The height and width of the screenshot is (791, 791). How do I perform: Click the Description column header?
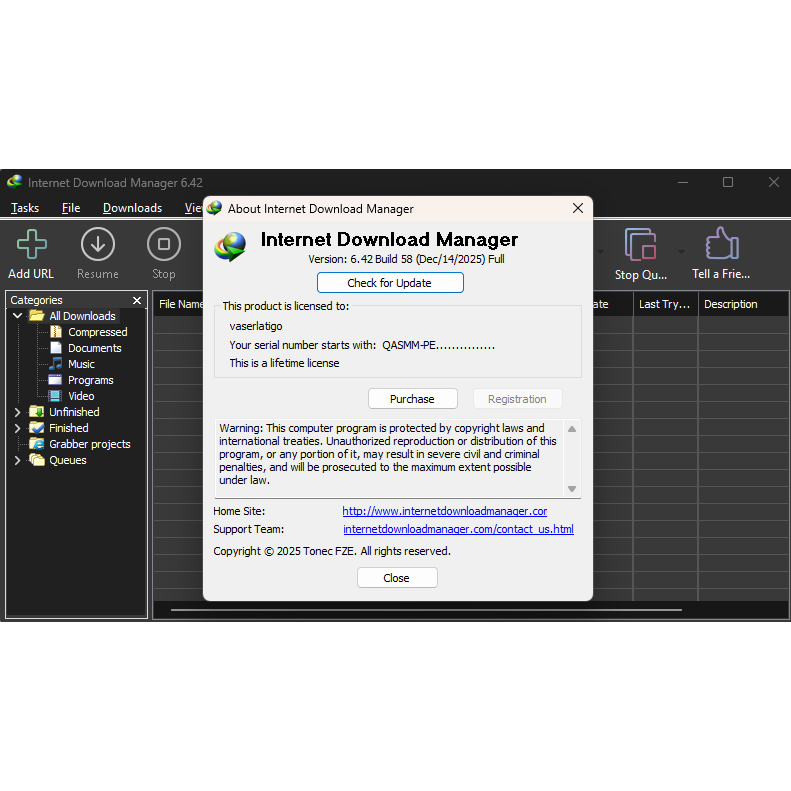coord(743,304)
